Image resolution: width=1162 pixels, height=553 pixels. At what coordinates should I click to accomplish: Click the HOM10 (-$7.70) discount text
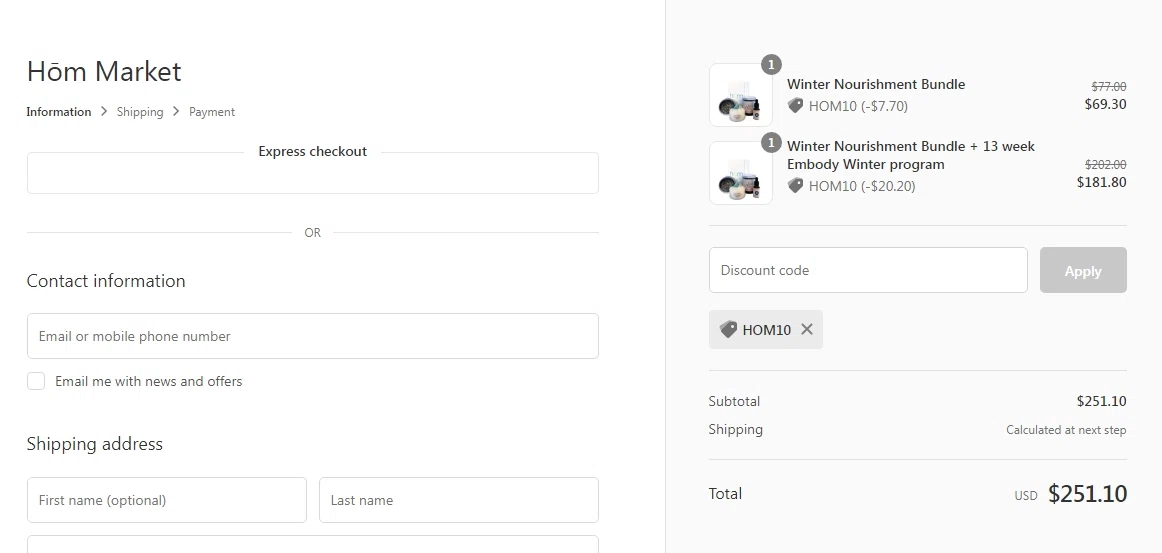pyautogui.click(x=858, y=106)
